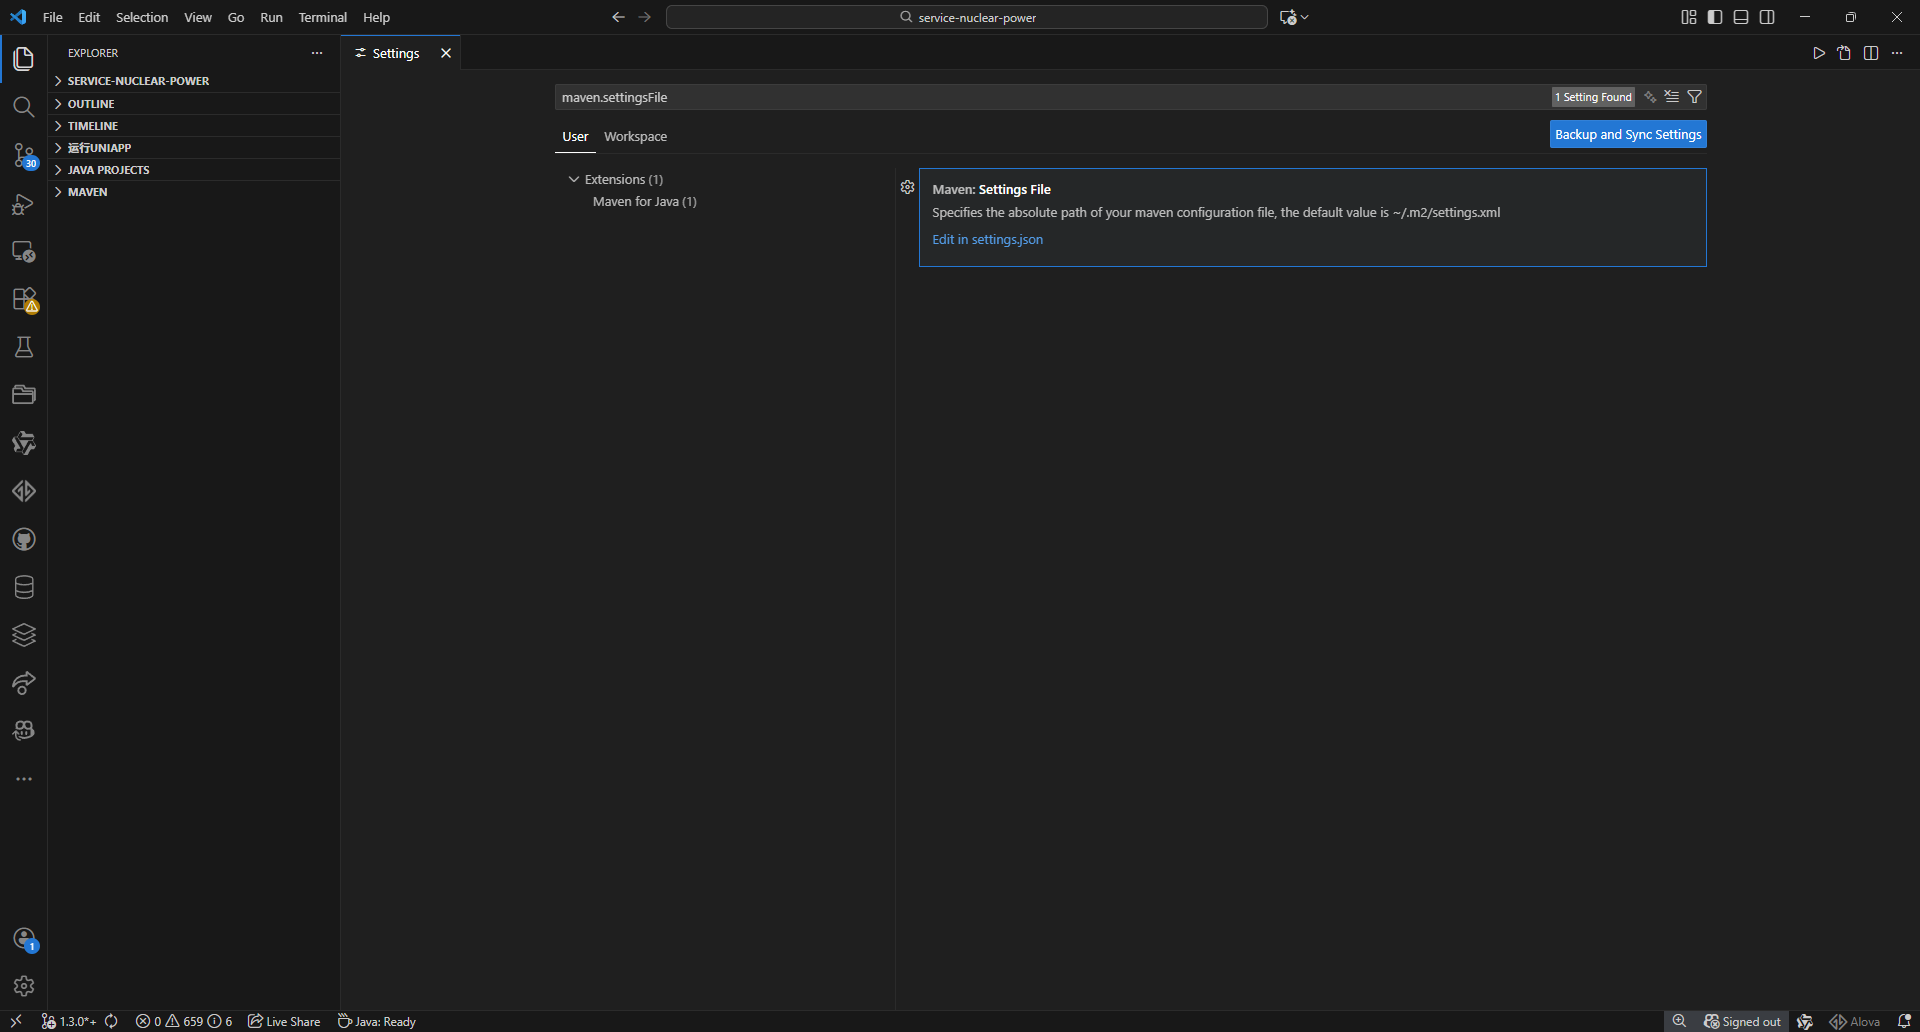The width and height of the screenshot is (1920, 1032).
Task: Collapse the Extensions group in settings results
Action: 575,179
